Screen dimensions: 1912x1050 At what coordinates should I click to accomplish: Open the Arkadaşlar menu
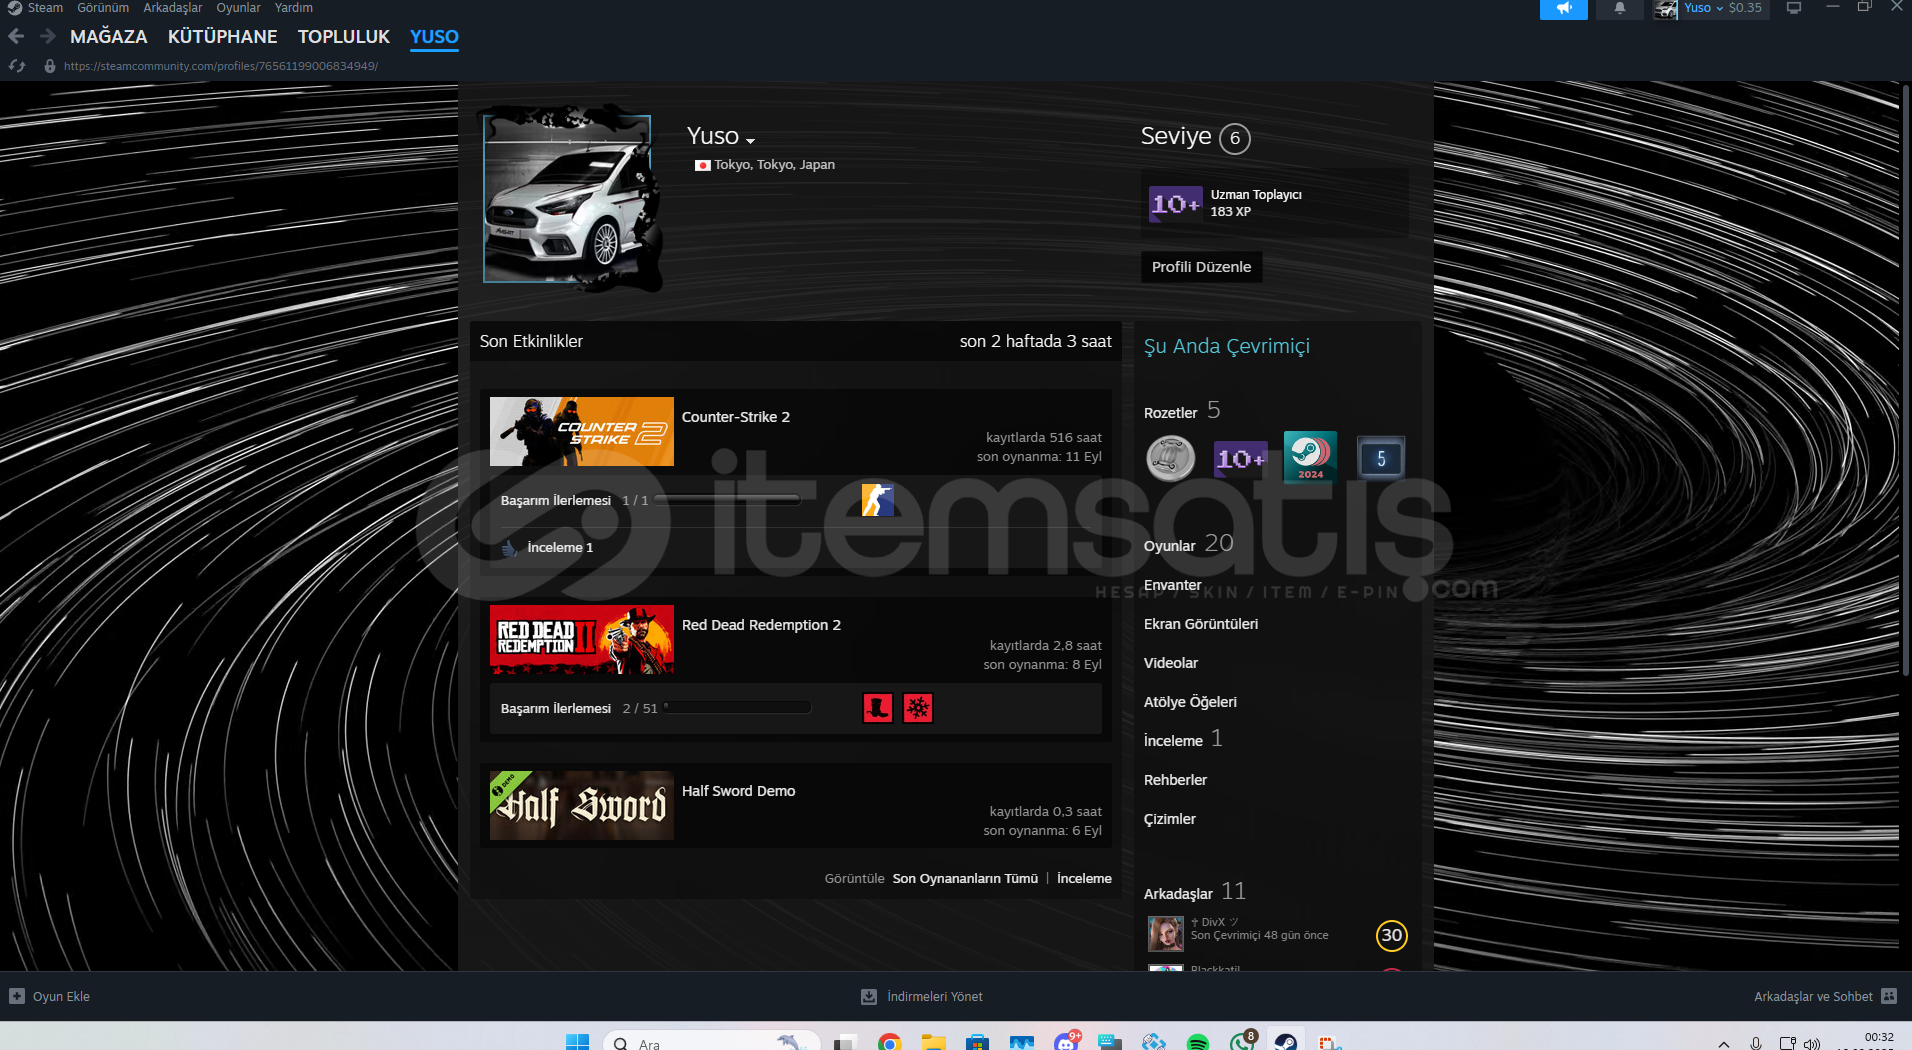(x=172, y=8)
